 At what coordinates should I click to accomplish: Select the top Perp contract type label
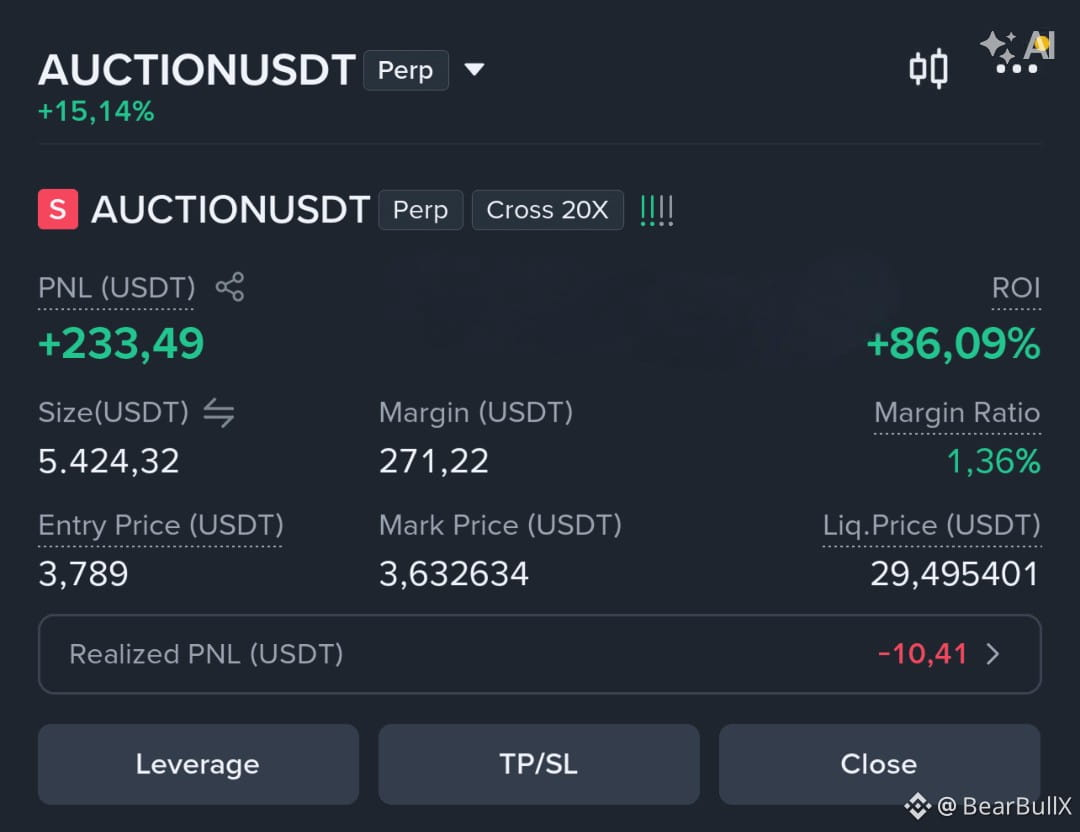(406, 70)
